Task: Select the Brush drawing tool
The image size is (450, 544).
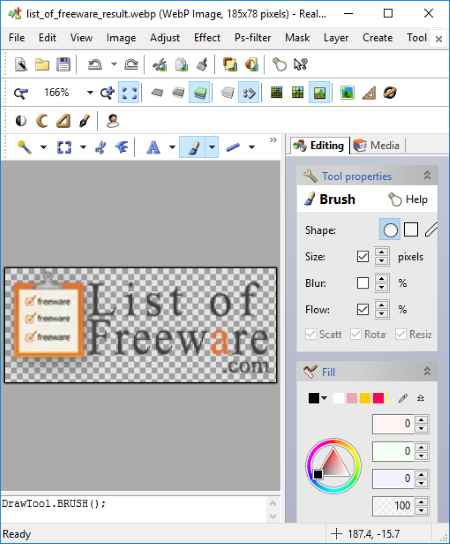Action: (193, 147)
